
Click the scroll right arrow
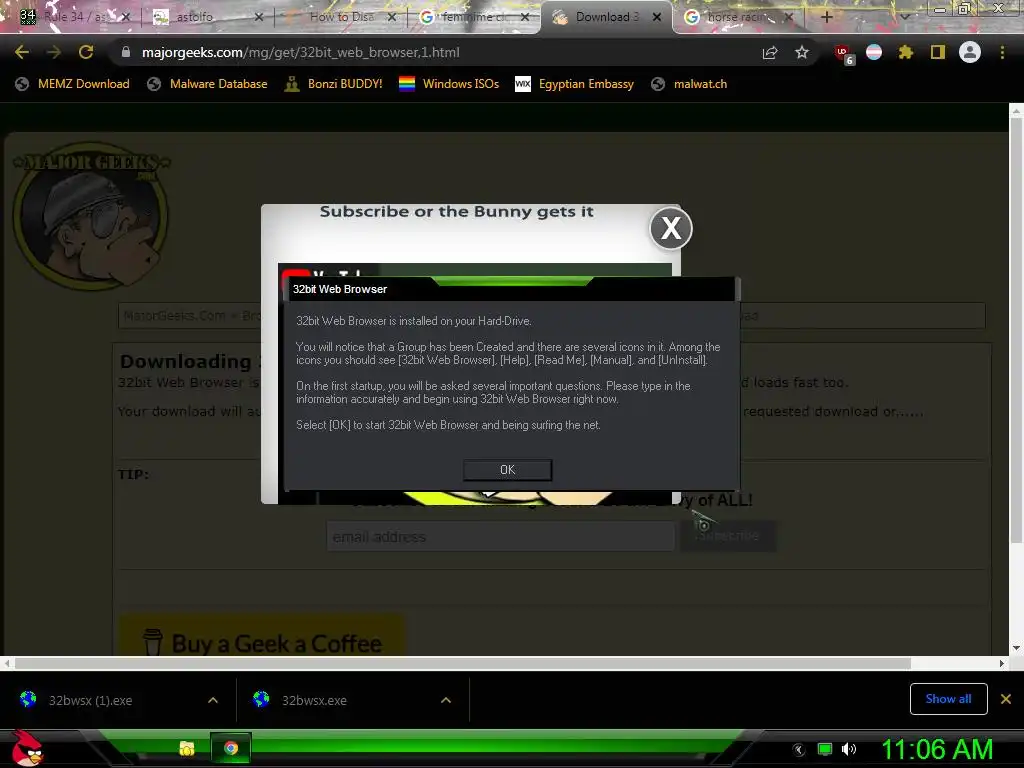click(1002, 663)
